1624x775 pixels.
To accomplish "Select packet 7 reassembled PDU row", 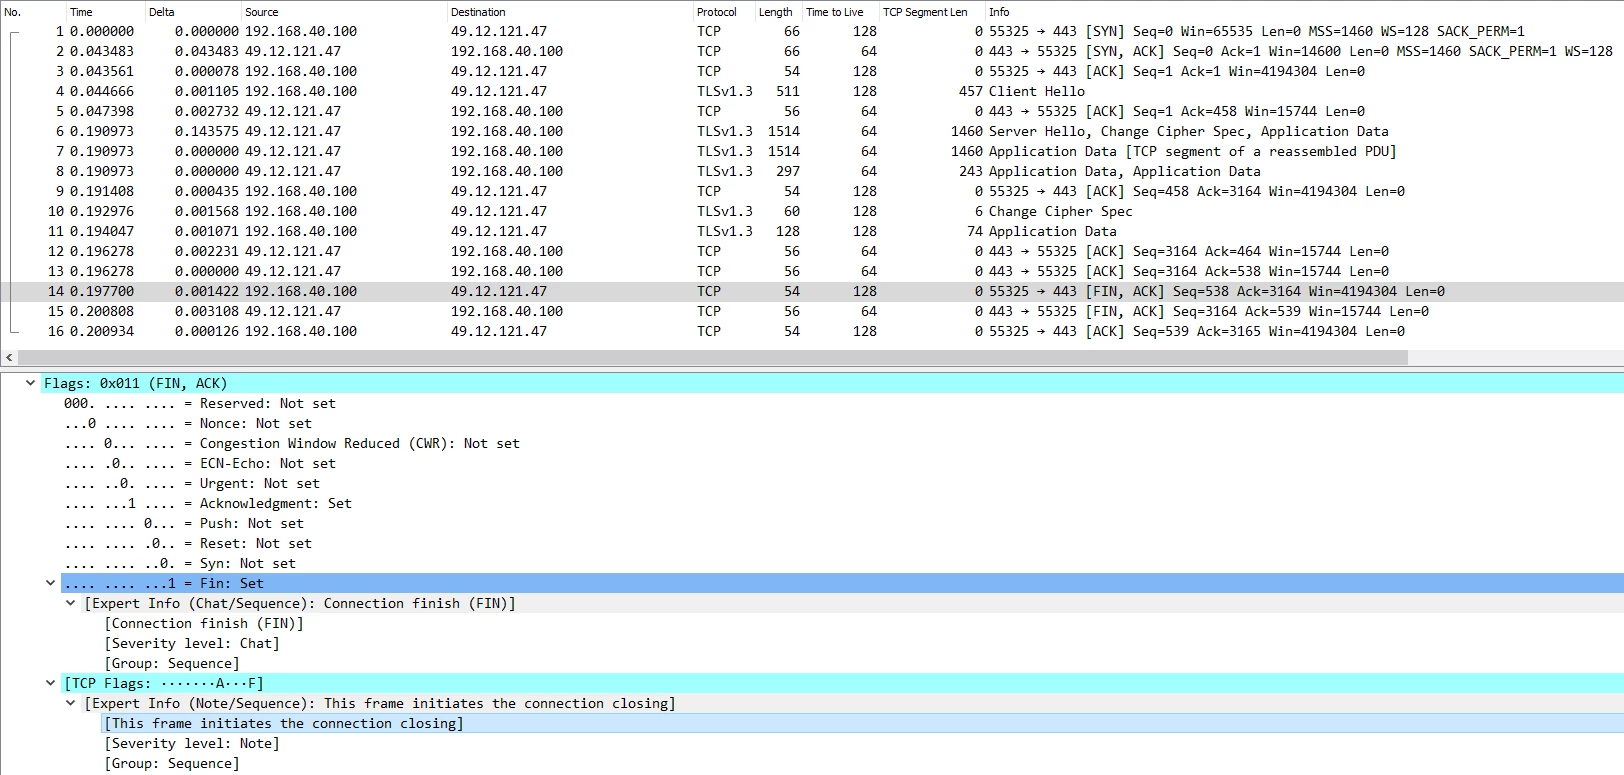I will 812,151.
